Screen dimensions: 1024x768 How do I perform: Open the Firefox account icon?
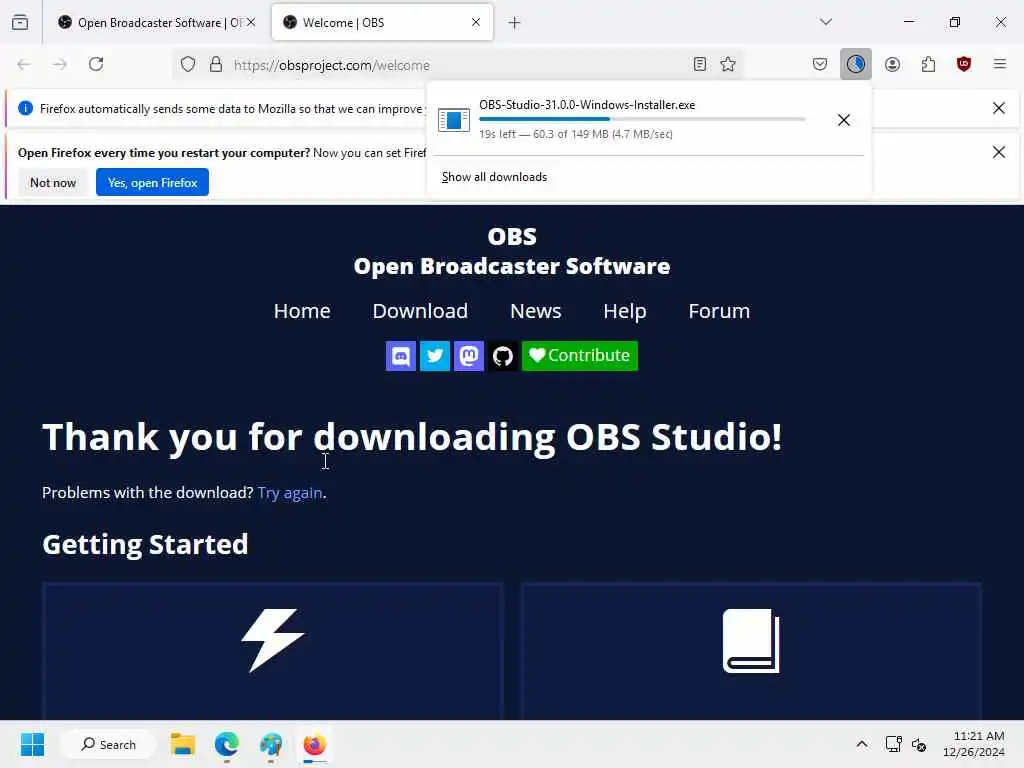pyautogui.click(x=892, y=64)
